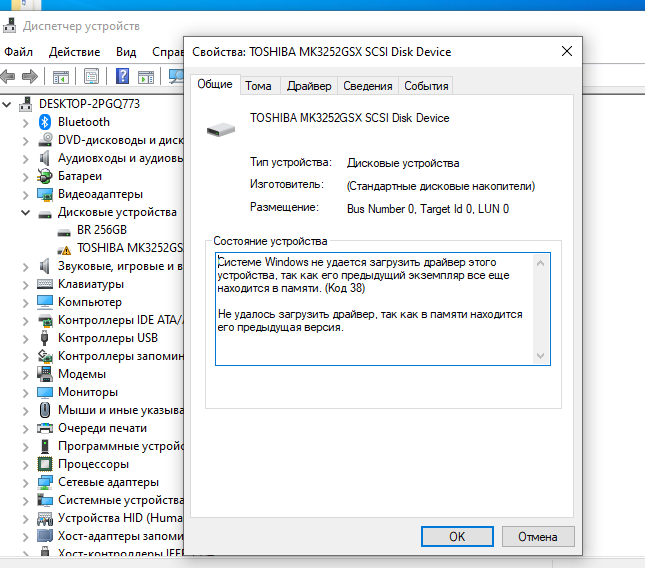Click the Forward arrow toolbar icon
The image size is (645, 568).
(x=30, y=76)
